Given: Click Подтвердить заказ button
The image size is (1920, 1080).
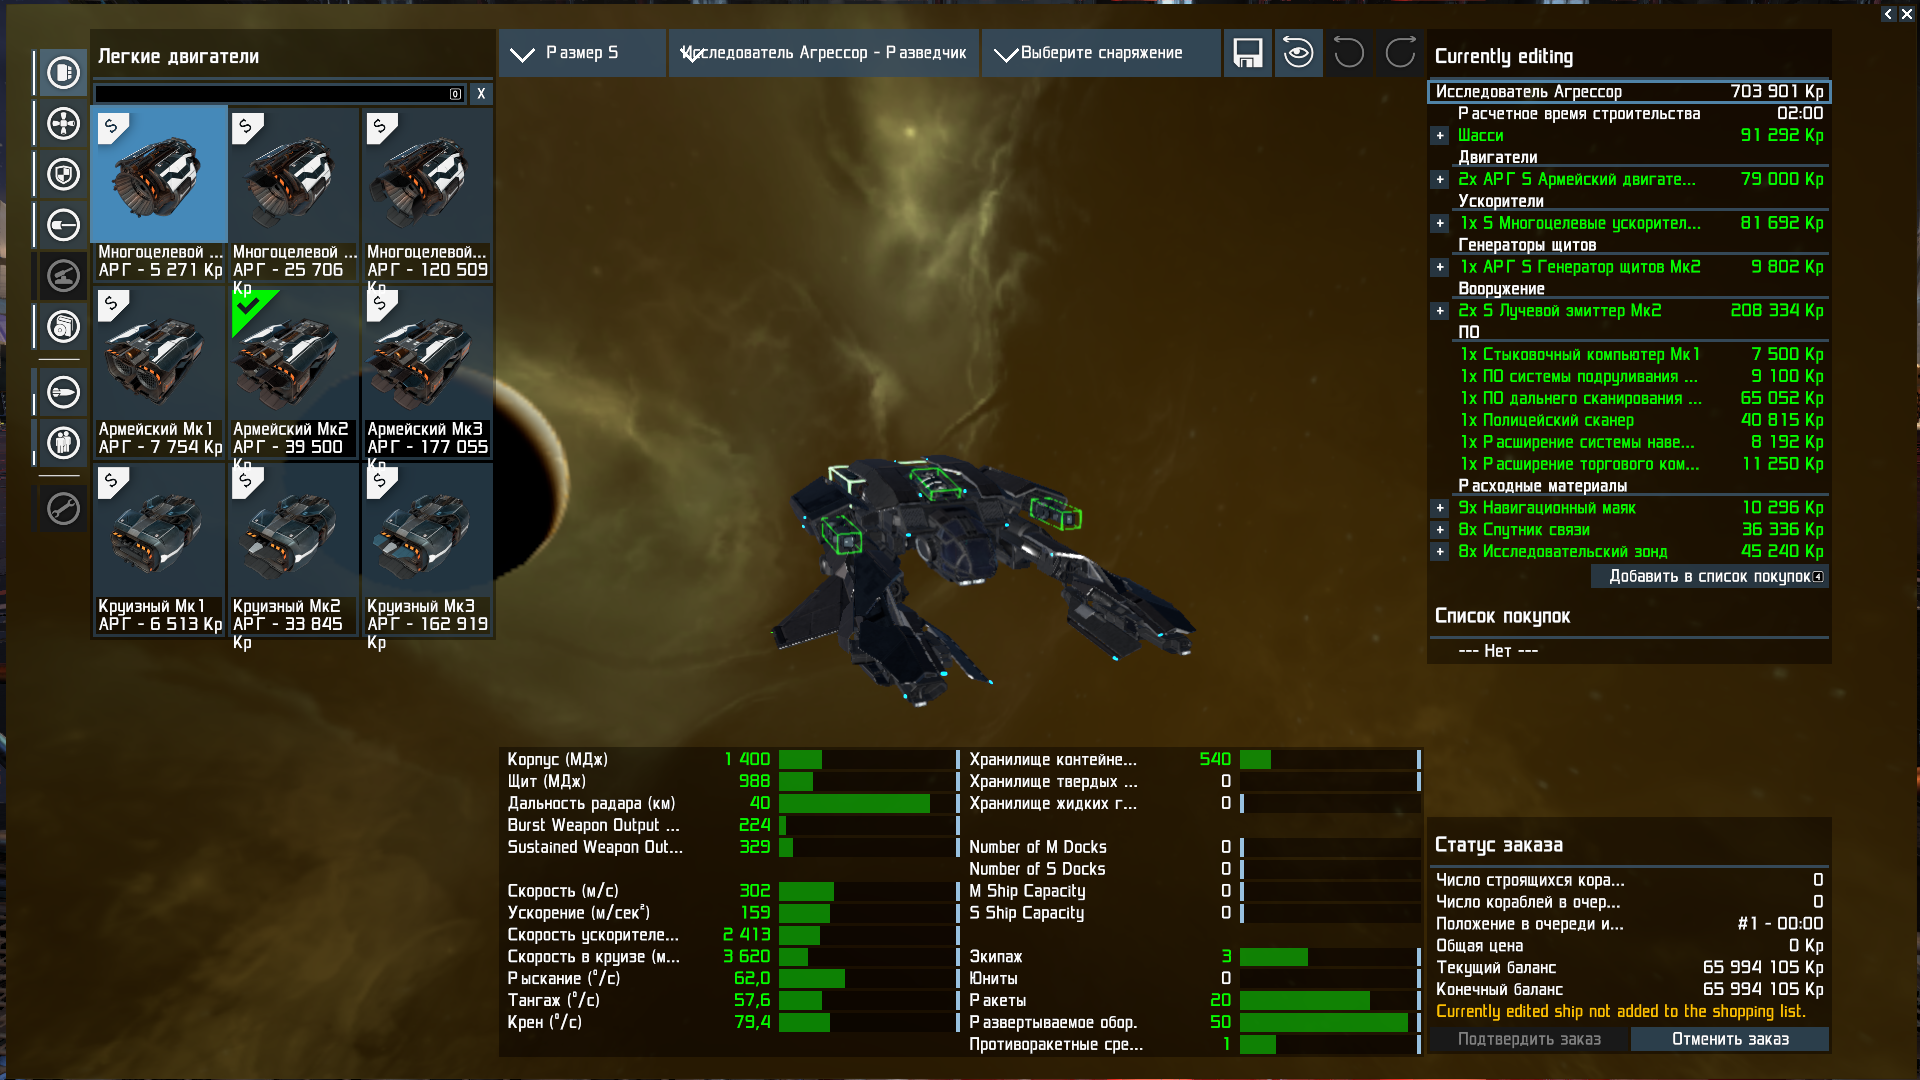Looking at the screenshot, I should [x=1529, y=1039].
